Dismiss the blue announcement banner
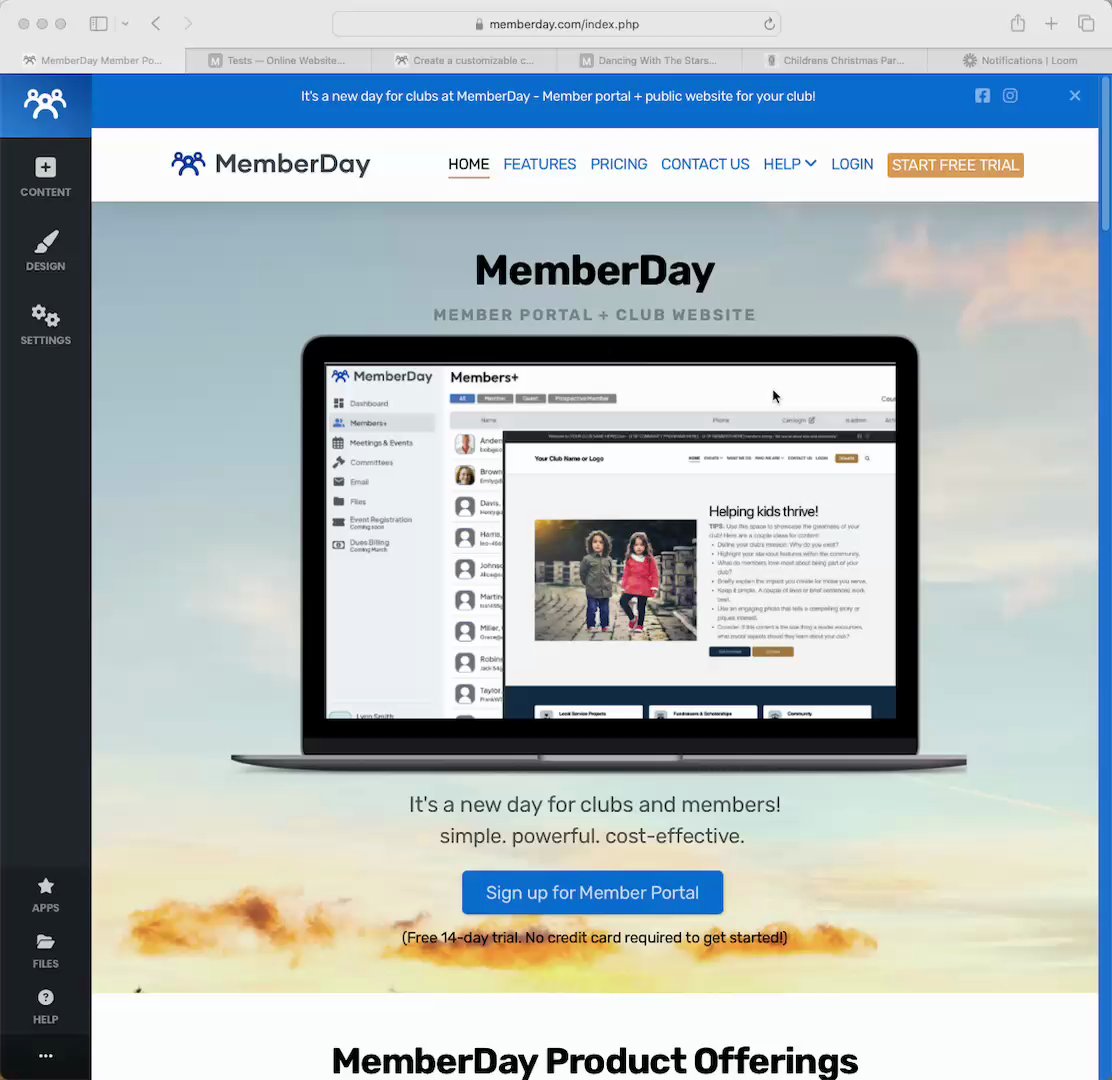1112x1080 pixels. pyautogui.click(x=1075, y=96)
